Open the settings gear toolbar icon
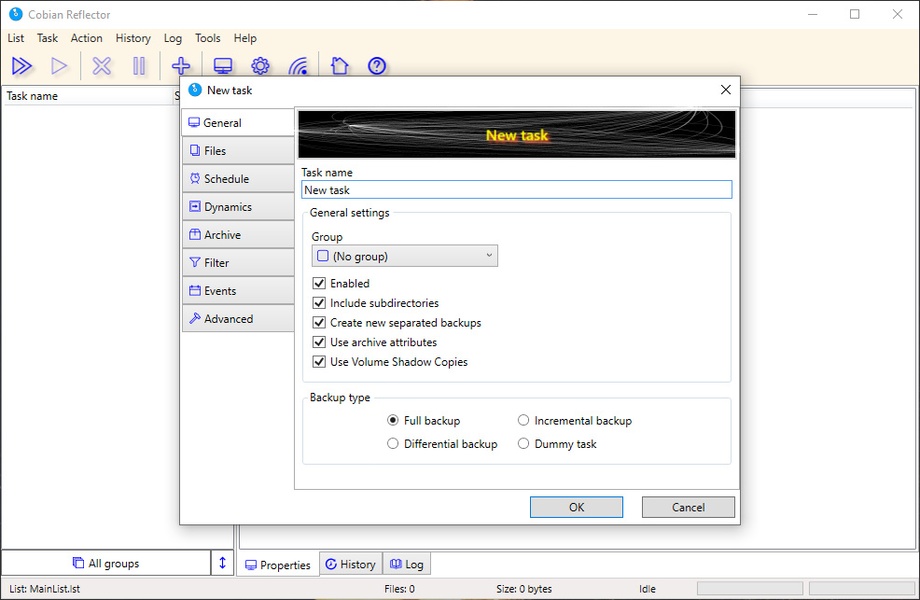Image resolution: width=920 pixels, height=600 pixels. 260,66
